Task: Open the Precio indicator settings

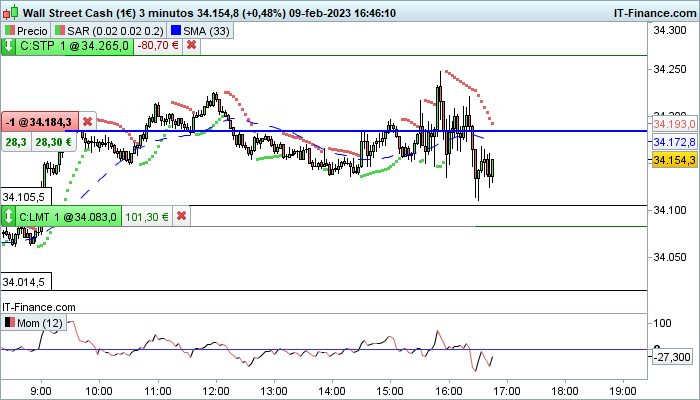Action: (26, 31)
